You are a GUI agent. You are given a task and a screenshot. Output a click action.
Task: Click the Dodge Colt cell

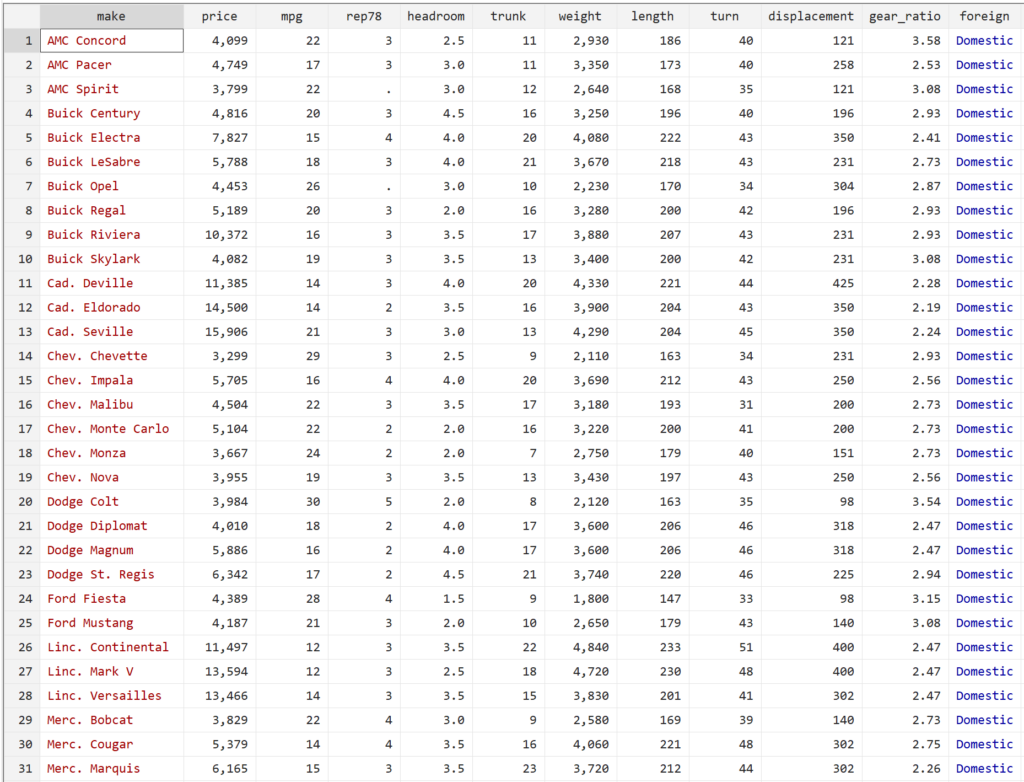pyautogui.click(x=112, y=502)
